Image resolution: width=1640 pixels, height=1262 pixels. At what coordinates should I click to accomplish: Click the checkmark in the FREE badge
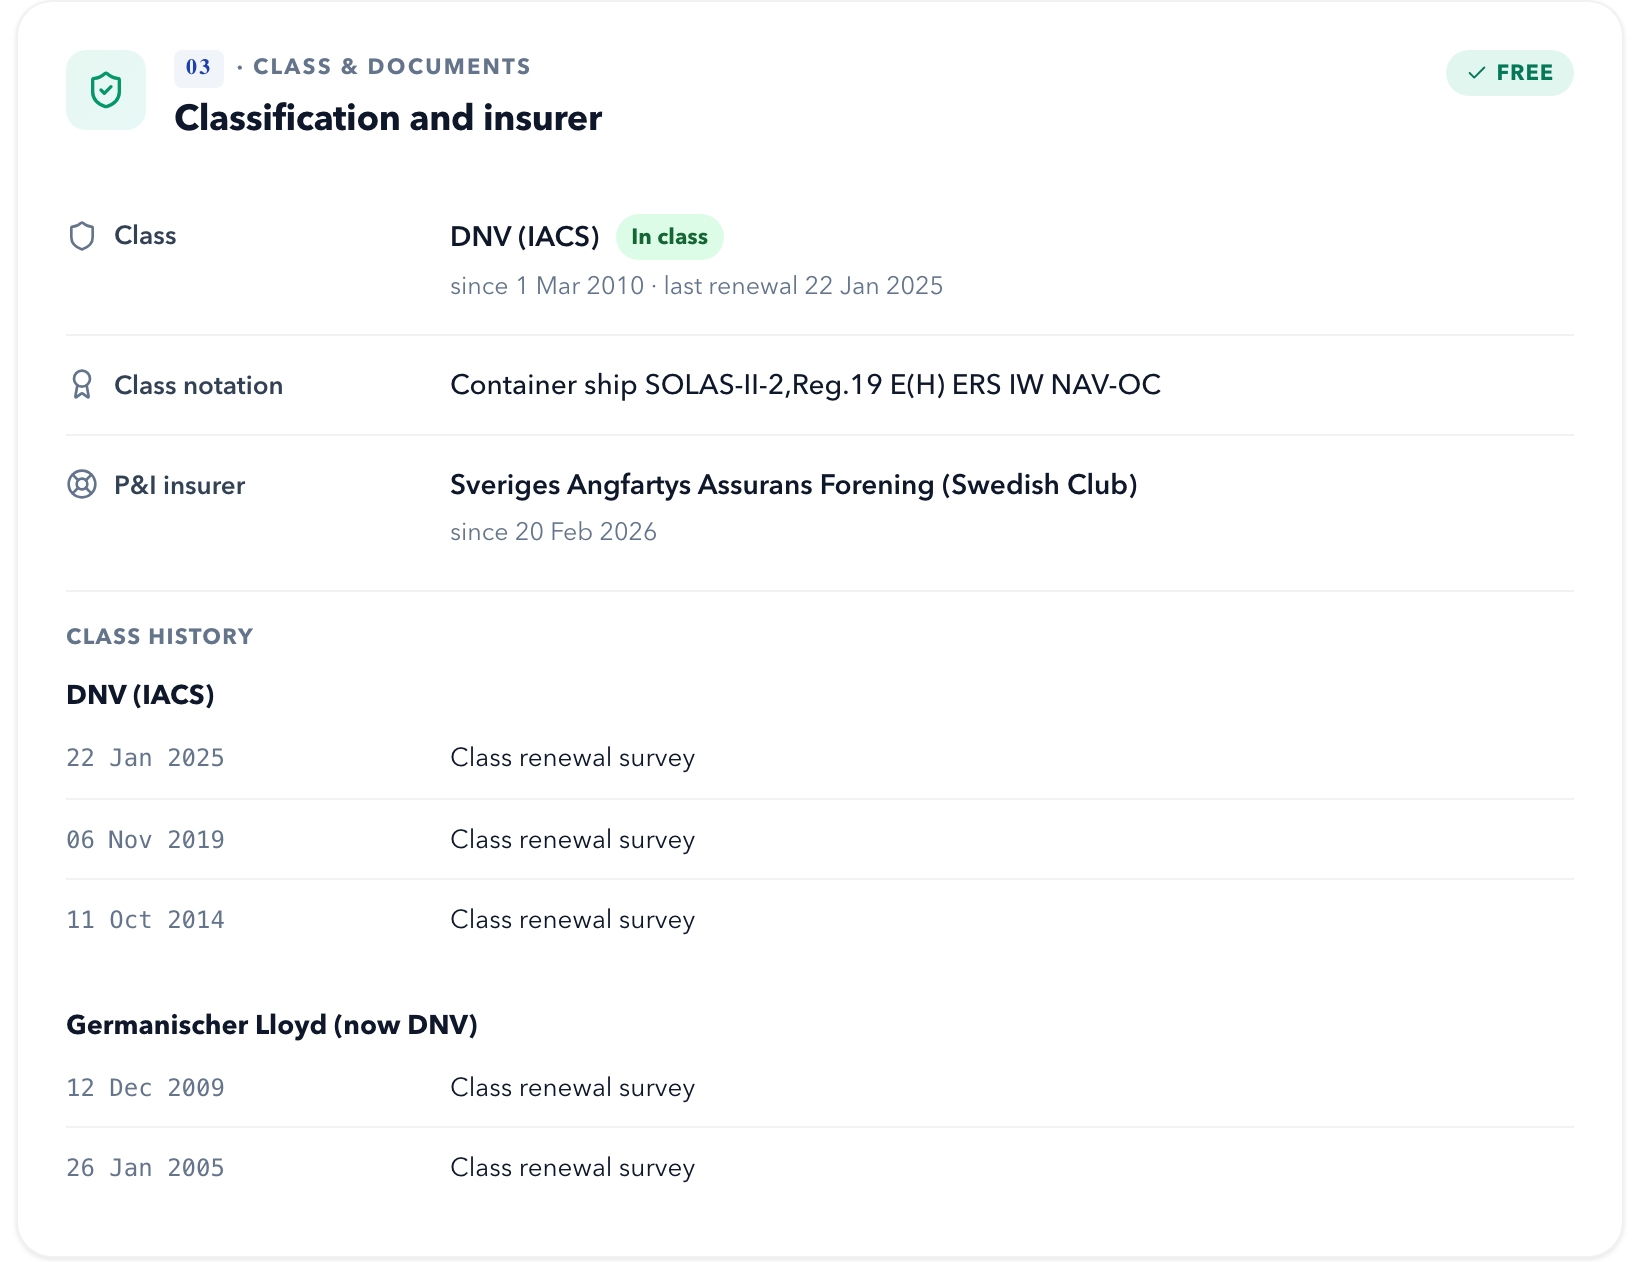[x=1476, y=73]
